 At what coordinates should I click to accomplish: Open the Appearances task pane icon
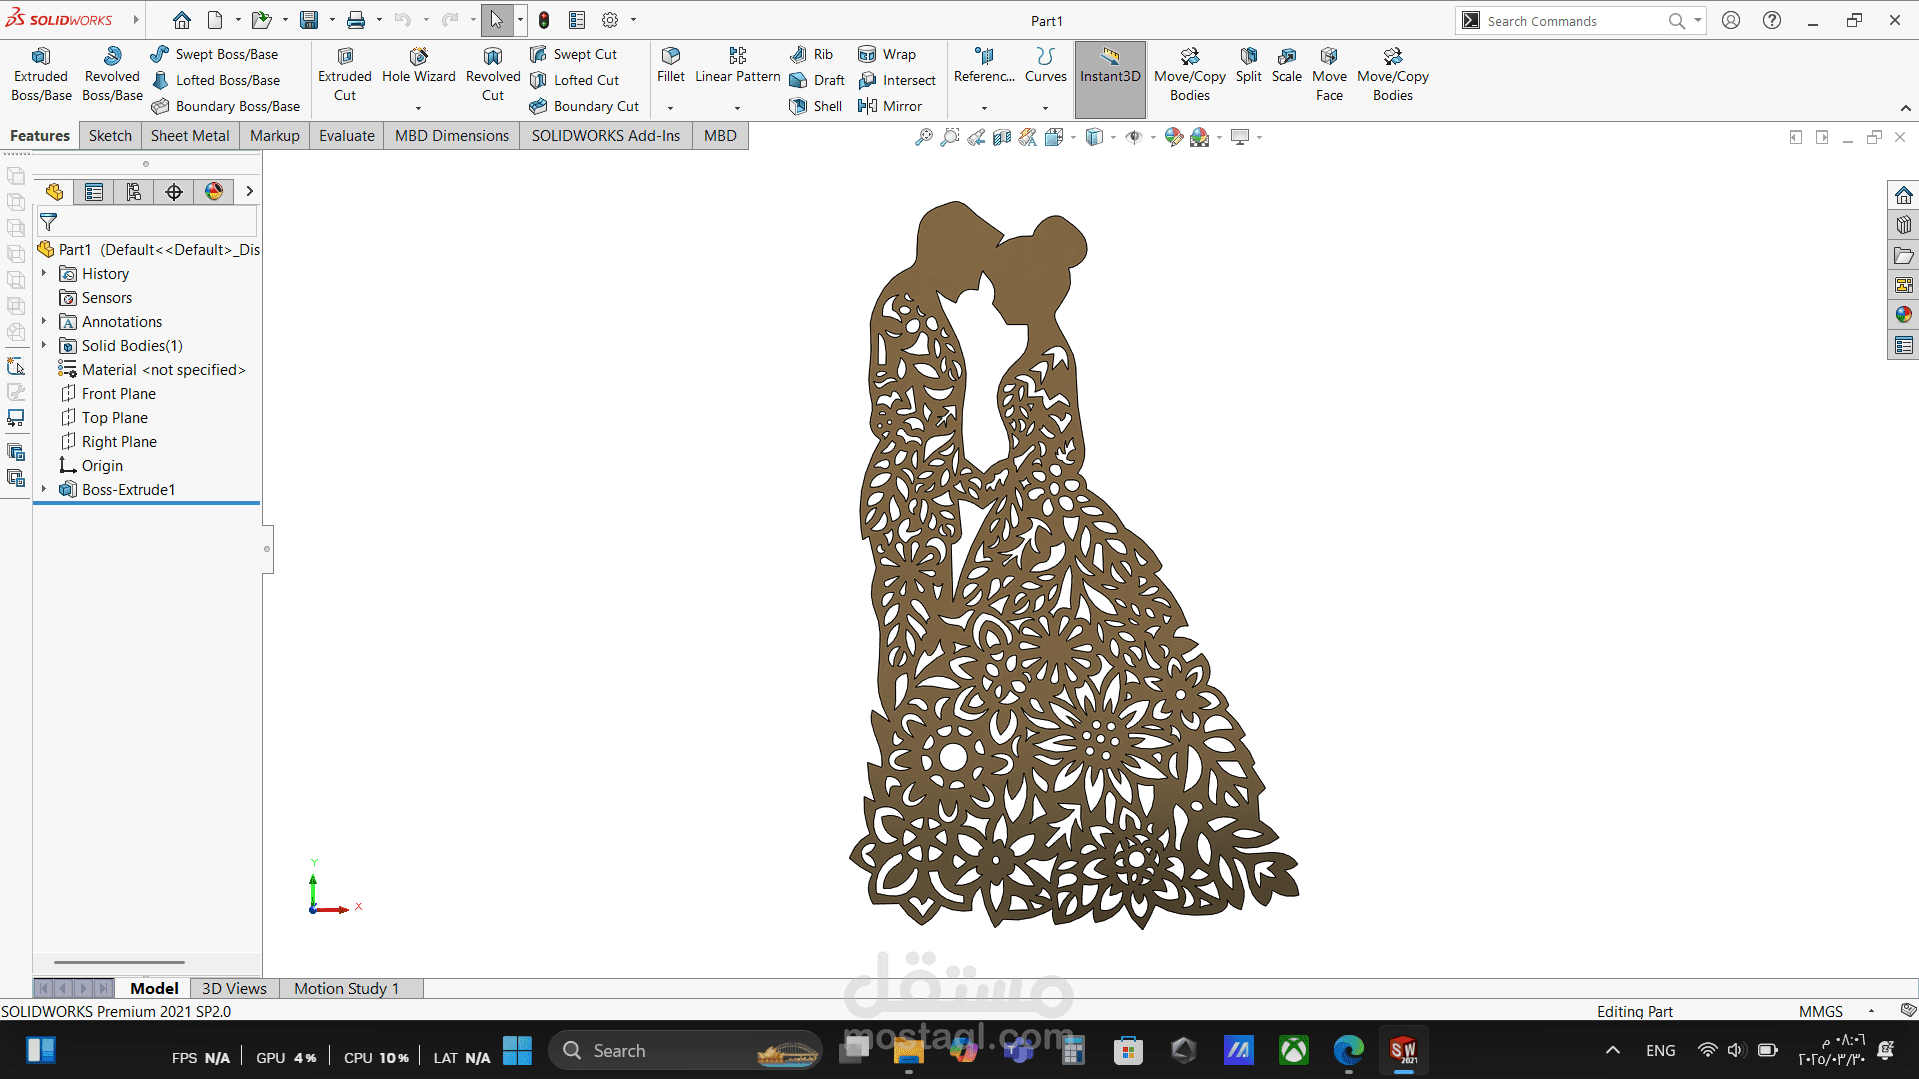tap(1903, 315)
